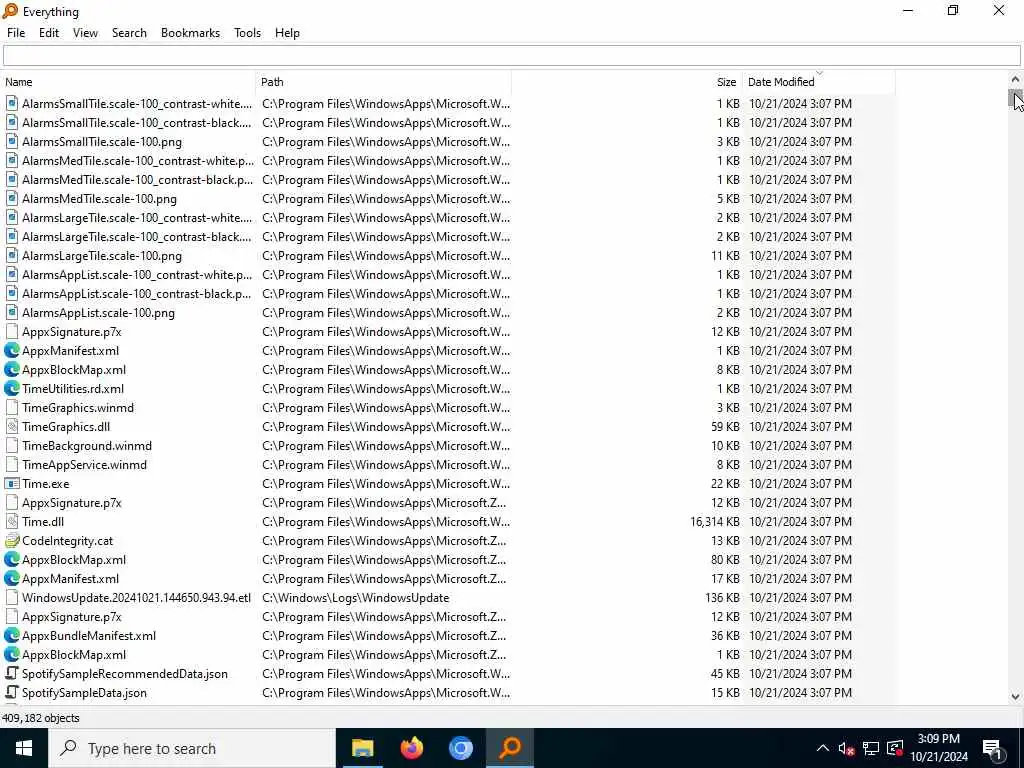Click the 409,182 objects status bar text
1024x768 pixels.
click(40, 718)
